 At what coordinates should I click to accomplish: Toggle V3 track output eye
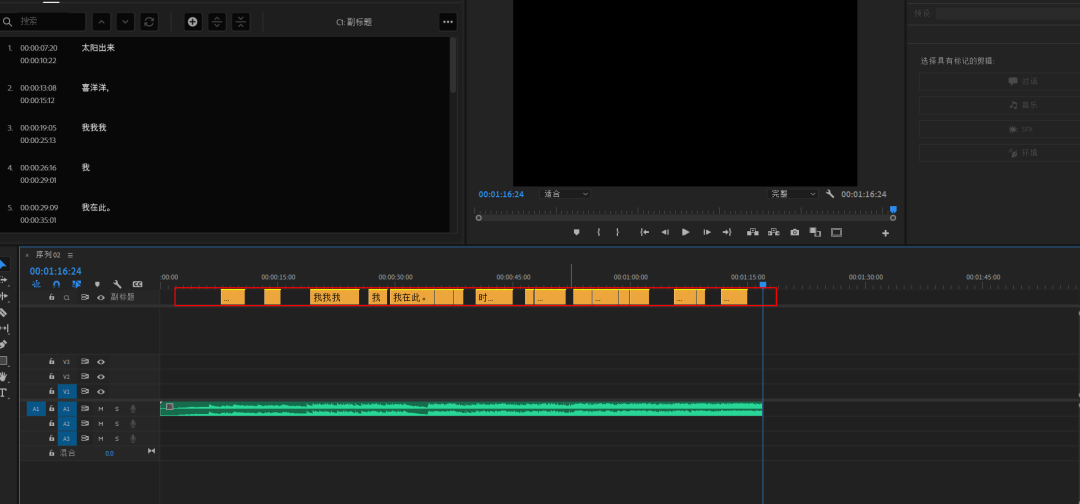pos(101,361)
